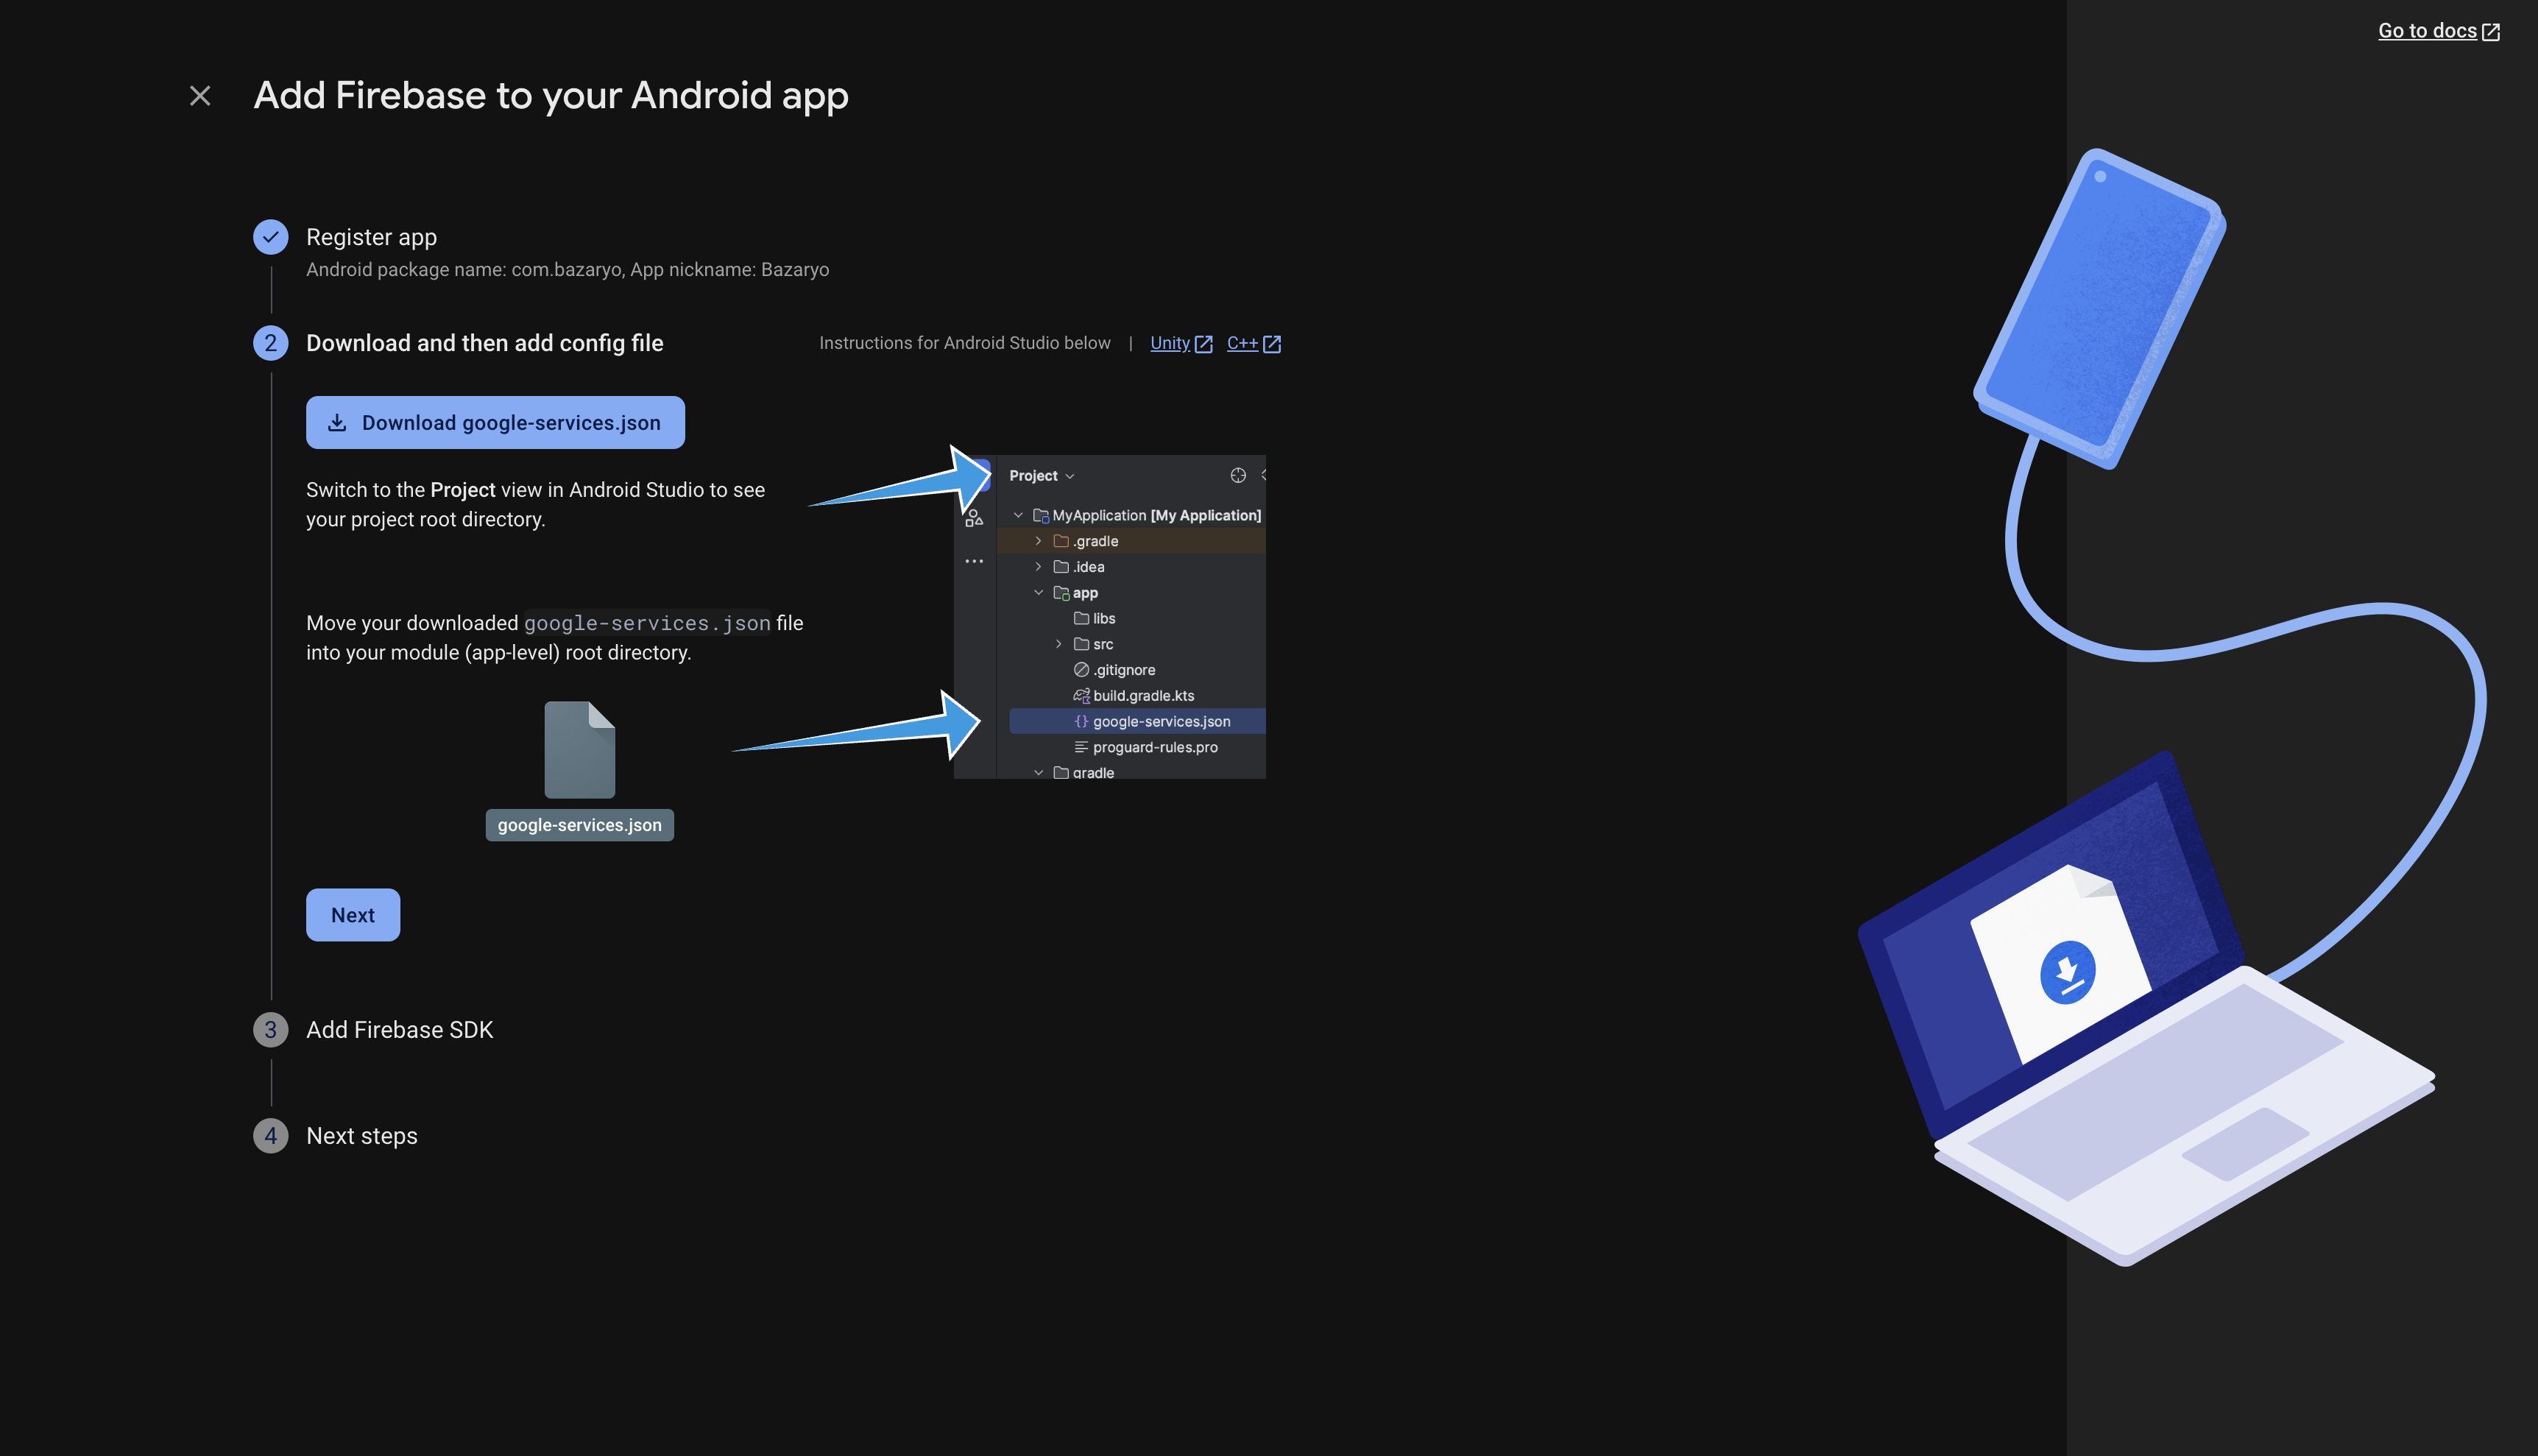The height and width of the screenshot is (1456, 2538).
Task: Open the Project view dropdown in the tutorial image
Action: [1042, 476]
